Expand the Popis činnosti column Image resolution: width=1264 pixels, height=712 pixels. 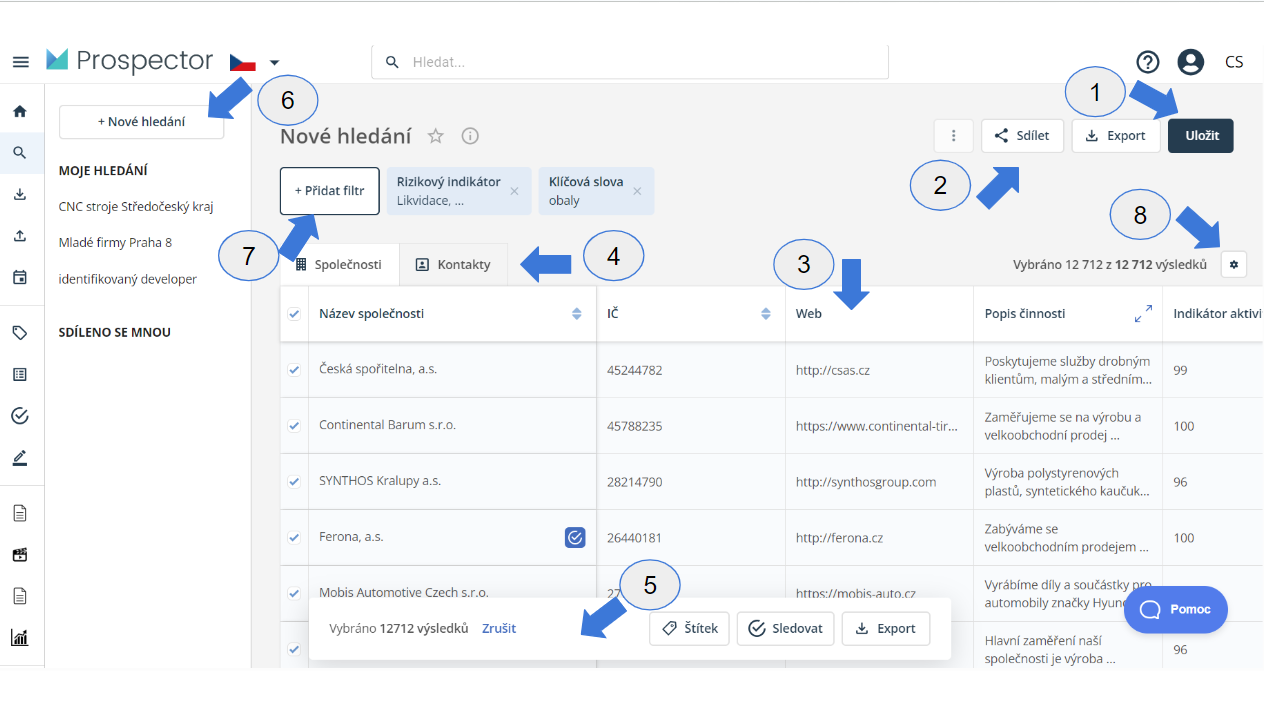click(1143, 314)
